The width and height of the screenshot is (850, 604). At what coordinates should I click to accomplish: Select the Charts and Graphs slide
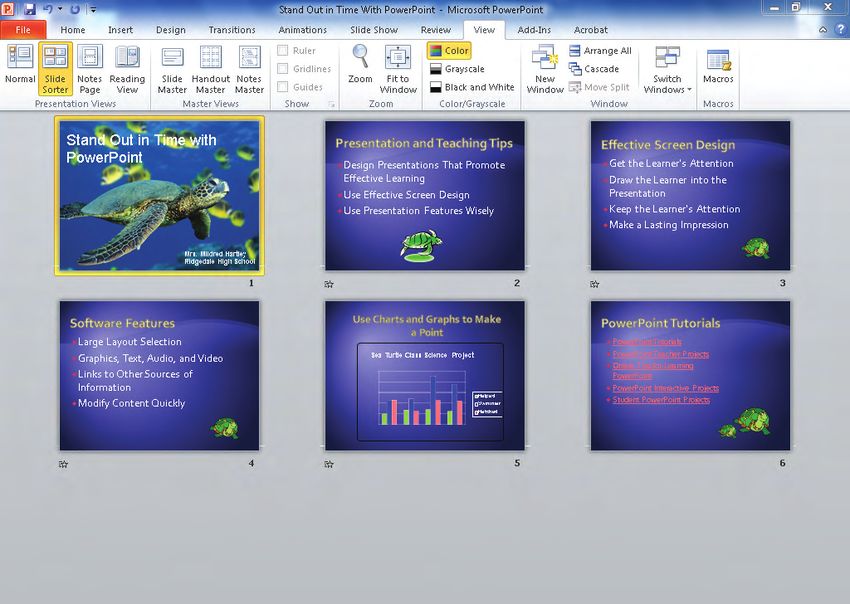pyautogui.click(x=425, y=376)
